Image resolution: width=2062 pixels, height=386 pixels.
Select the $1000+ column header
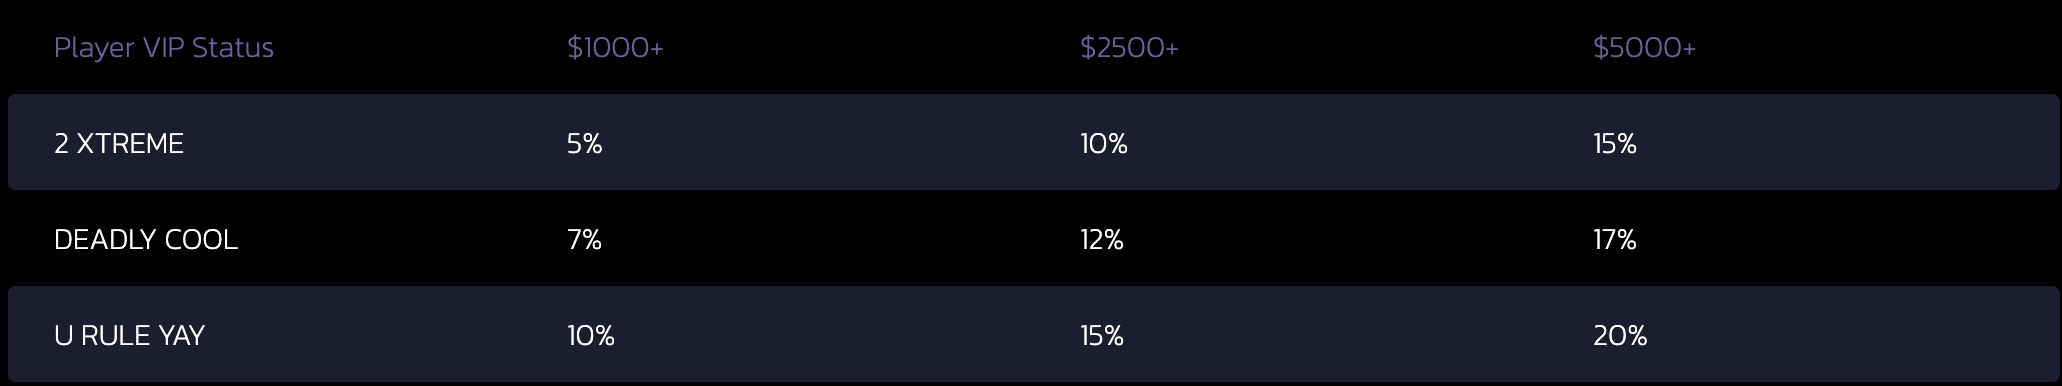coord(615,48)
